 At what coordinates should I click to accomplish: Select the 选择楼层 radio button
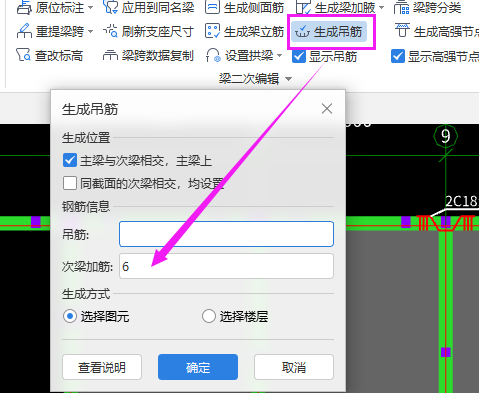click(209, 316)
